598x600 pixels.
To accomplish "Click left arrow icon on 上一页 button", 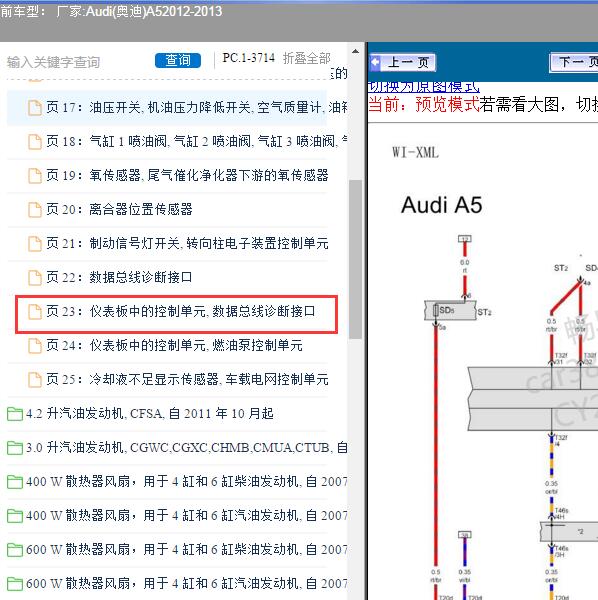I will click(375, 62).
